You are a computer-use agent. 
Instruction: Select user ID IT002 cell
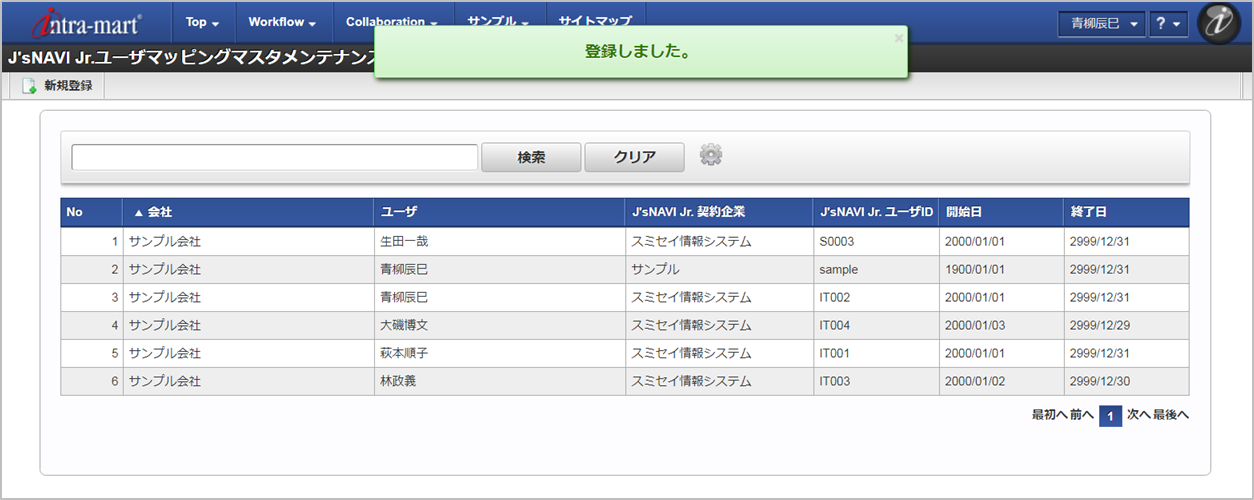point(876,297)
